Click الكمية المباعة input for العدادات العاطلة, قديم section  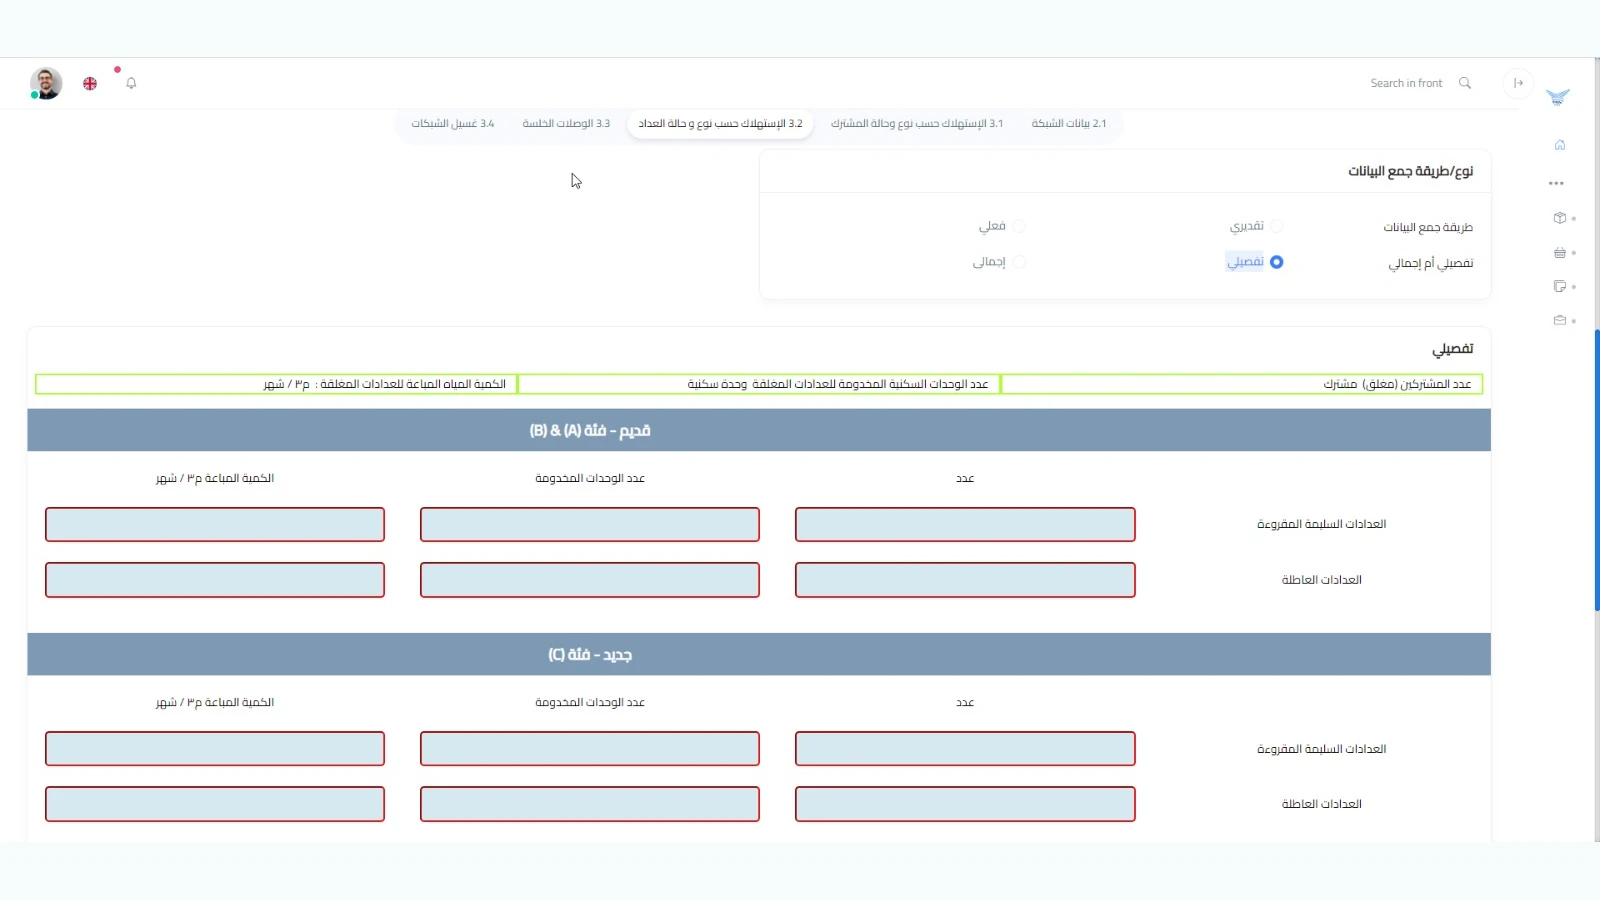[x=215, y=580]
